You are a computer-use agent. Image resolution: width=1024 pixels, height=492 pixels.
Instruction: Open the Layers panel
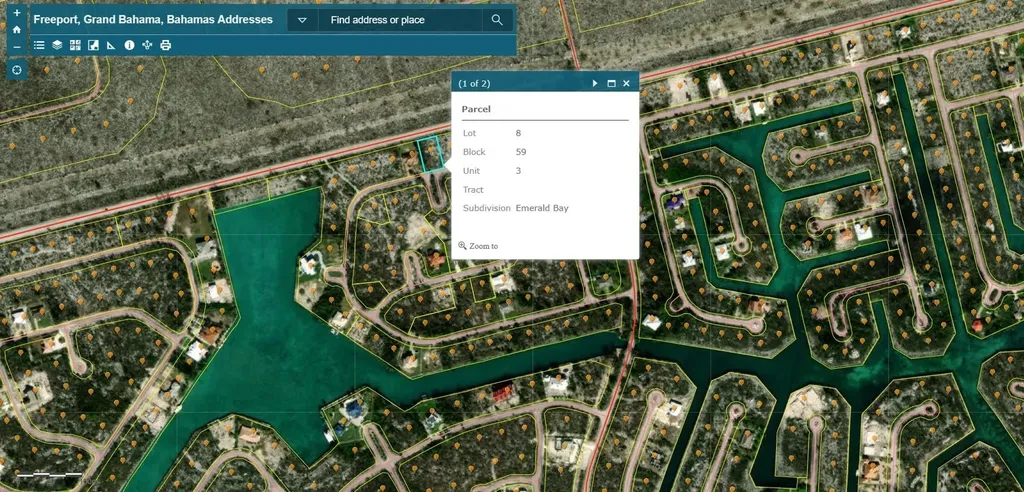tap(57, 45)
